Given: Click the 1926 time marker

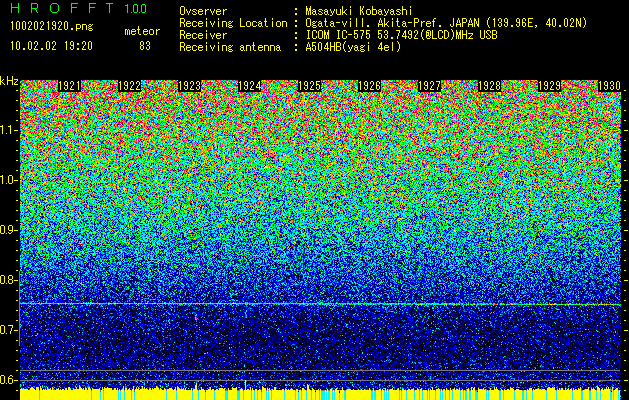Looking at the screenshot, I should click(369, 86).
